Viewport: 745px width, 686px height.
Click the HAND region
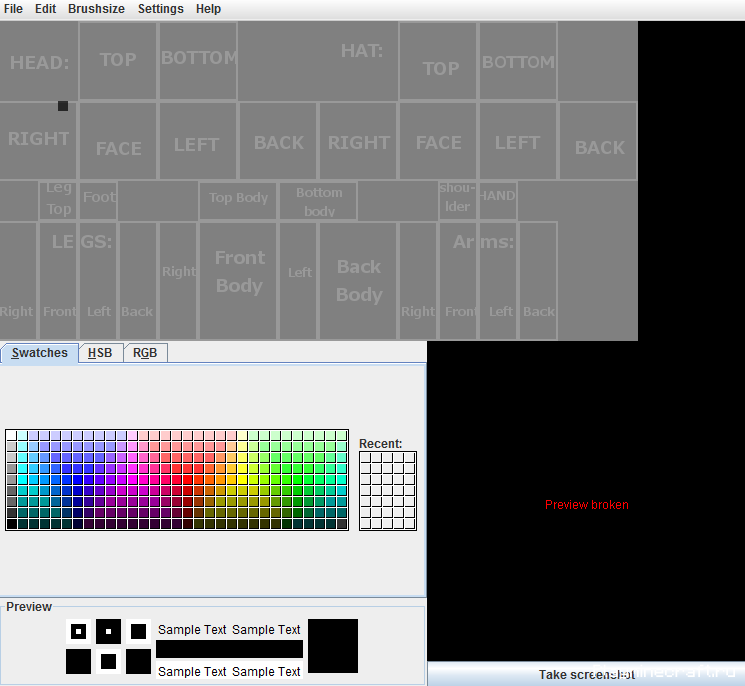point(498,200)
